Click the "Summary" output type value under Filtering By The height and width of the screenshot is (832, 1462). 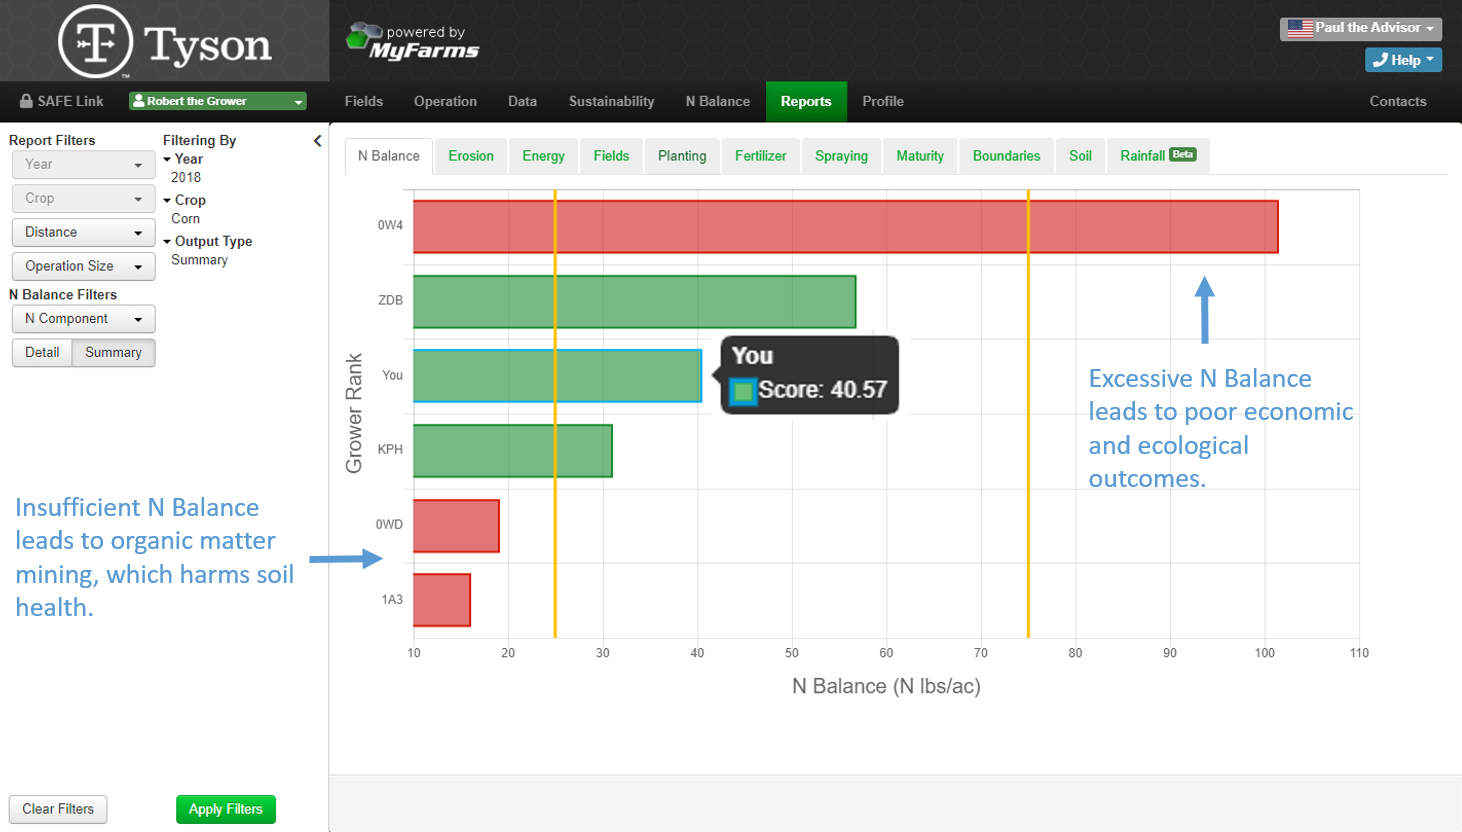pos(199,260)
